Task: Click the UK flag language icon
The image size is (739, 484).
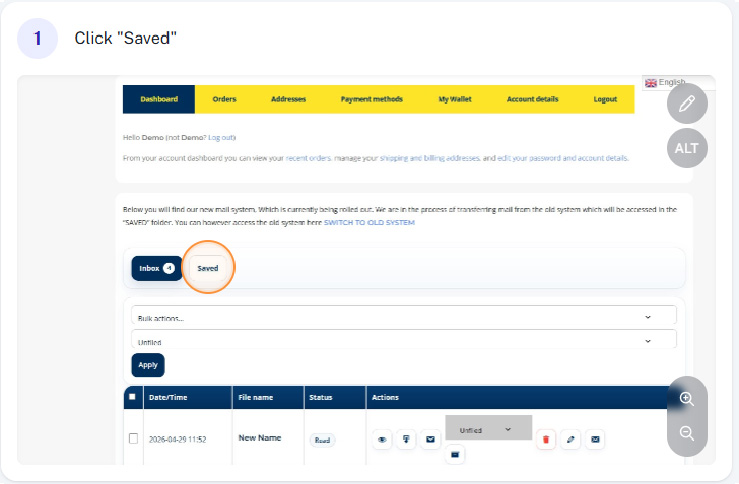Action: pyautogui.click(x=651, y=83)
